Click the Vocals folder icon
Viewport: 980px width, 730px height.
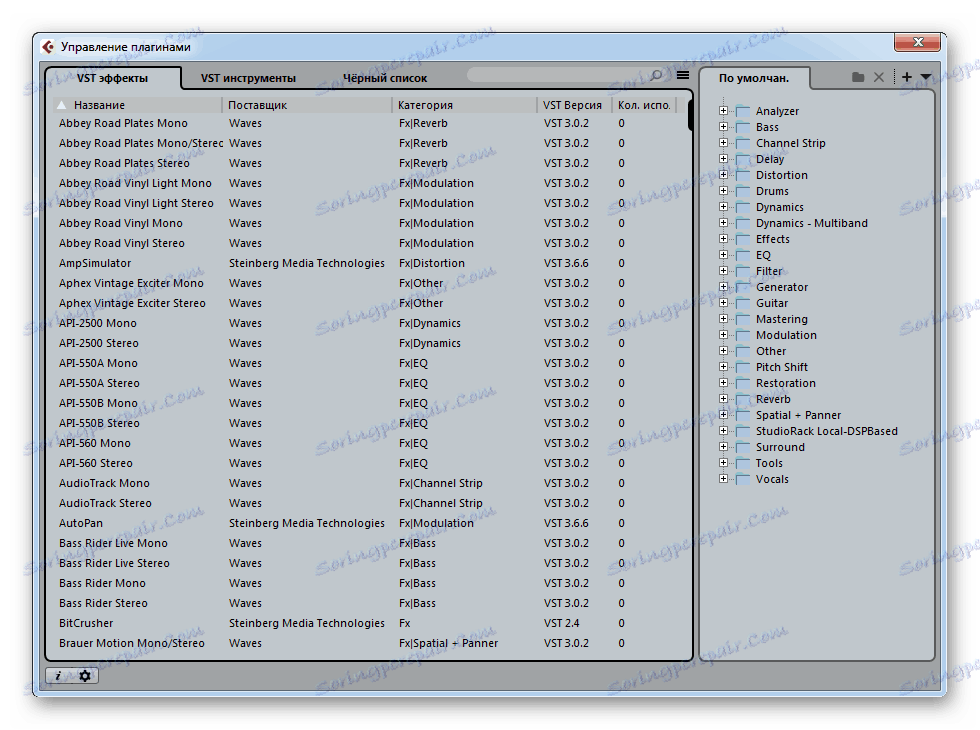point(742,479)
